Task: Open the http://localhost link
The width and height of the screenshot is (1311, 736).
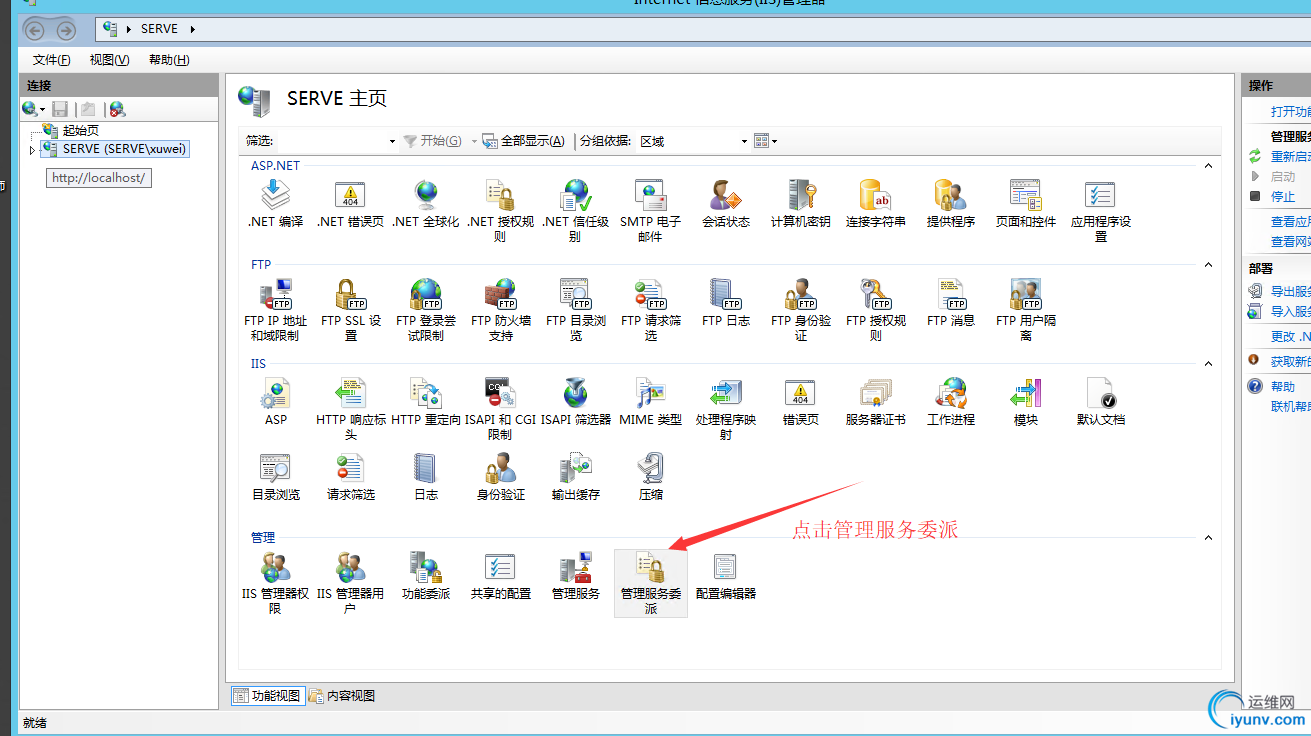Action: (98, 177)
